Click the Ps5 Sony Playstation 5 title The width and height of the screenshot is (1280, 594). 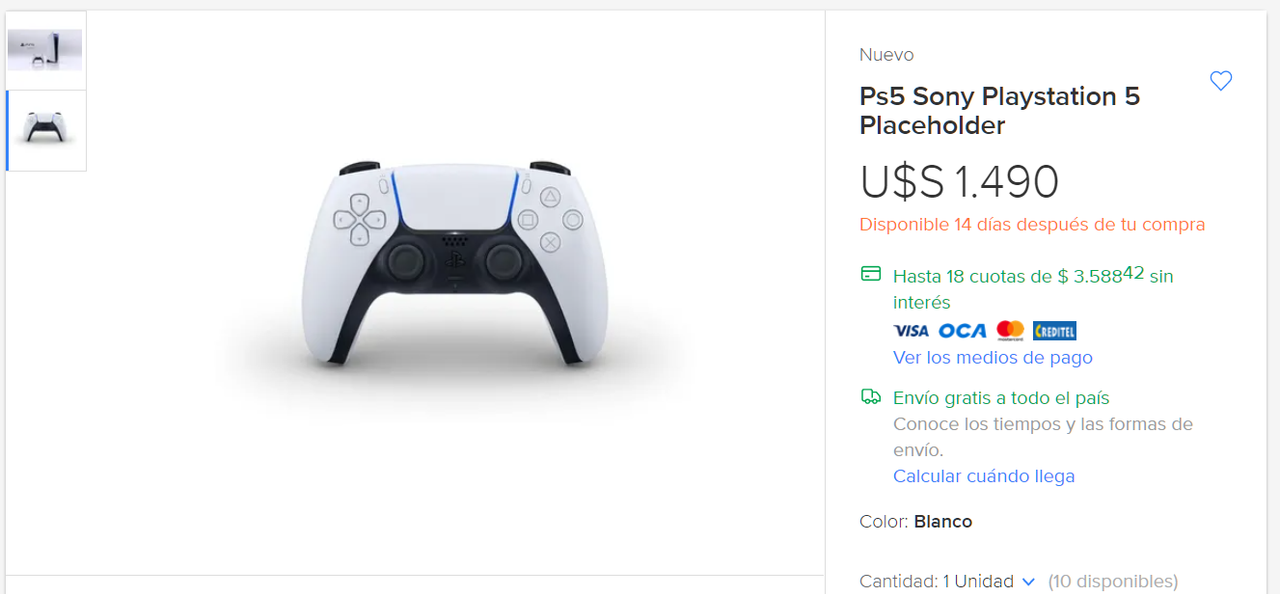coord(999,111)
